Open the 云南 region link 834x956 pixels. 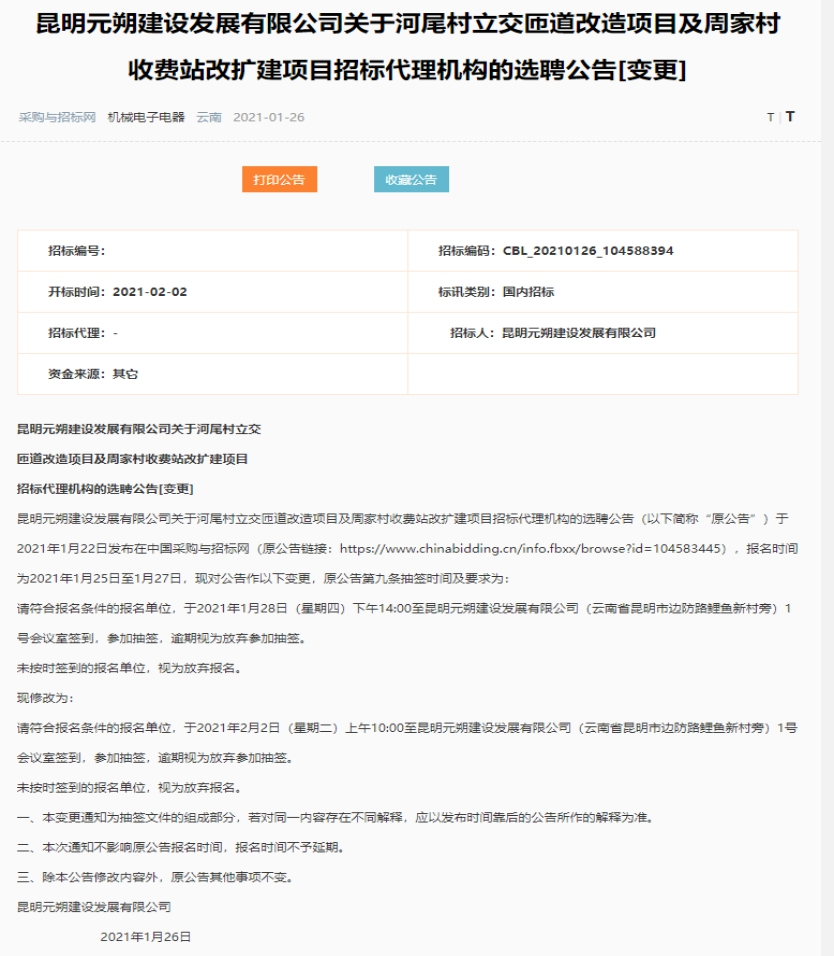pyautogui.click(x=209, y=117)
